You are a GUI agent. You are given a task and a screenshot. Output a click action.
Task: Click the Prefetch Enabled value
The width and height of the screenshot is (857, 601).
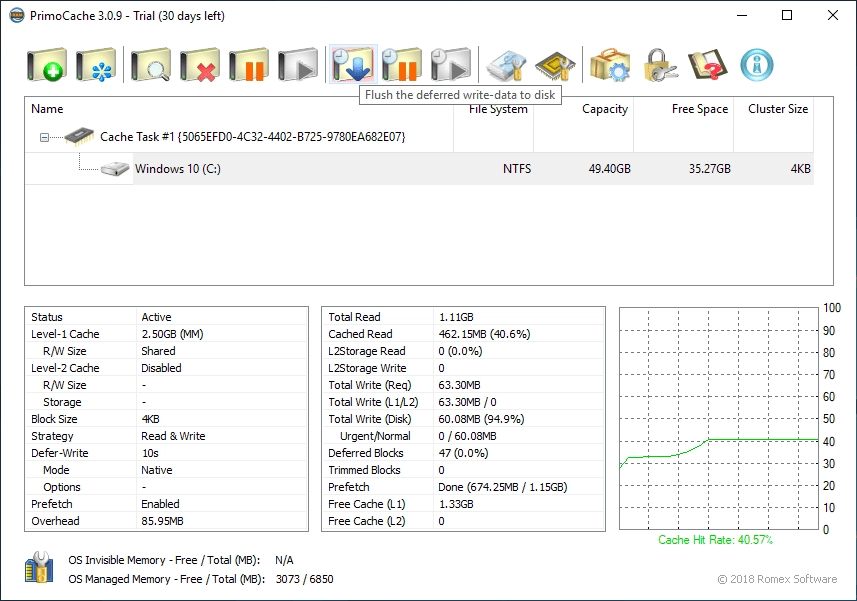(x=160, y=504)
